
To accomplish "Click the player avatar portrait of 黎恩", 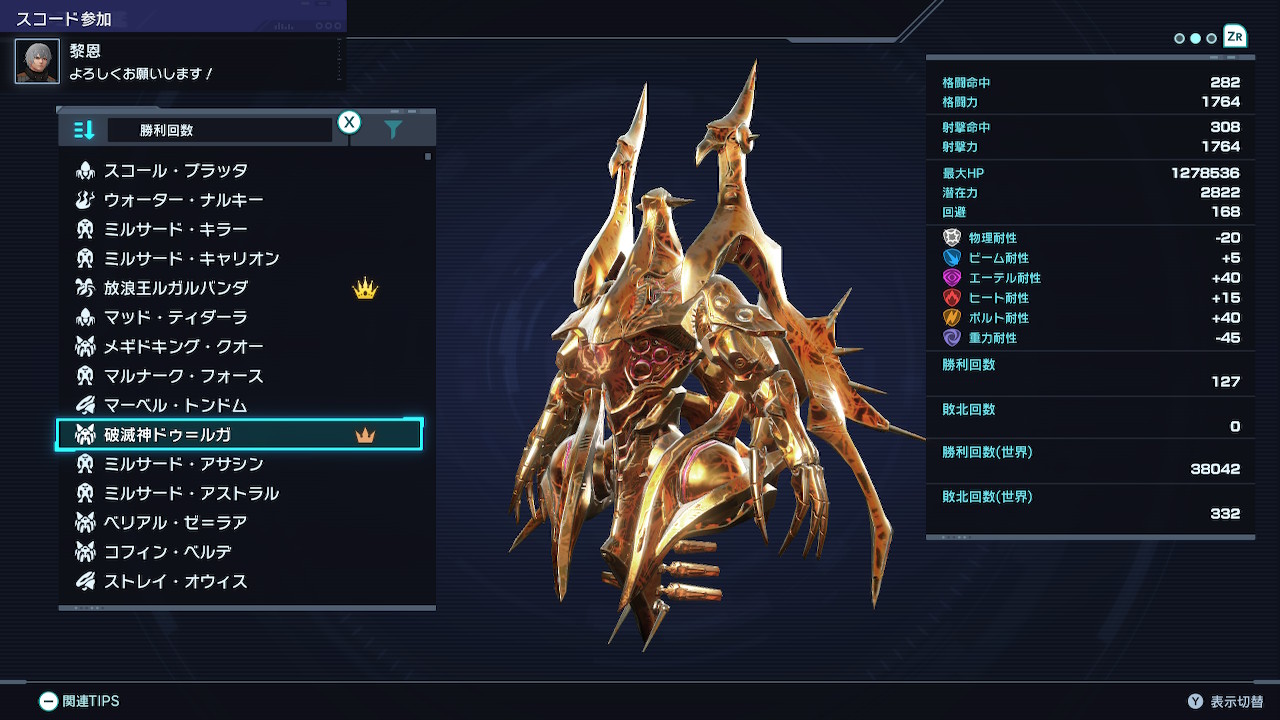I will click(x=37, y=61).
